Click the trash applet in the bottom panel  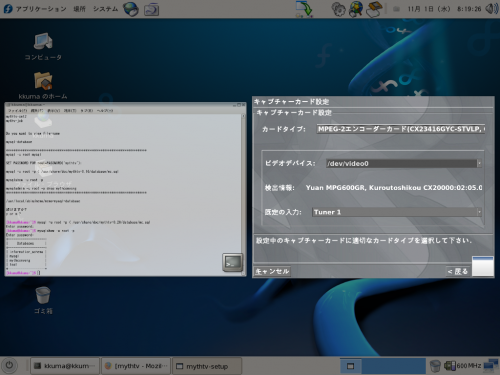[x=435, y=366]
